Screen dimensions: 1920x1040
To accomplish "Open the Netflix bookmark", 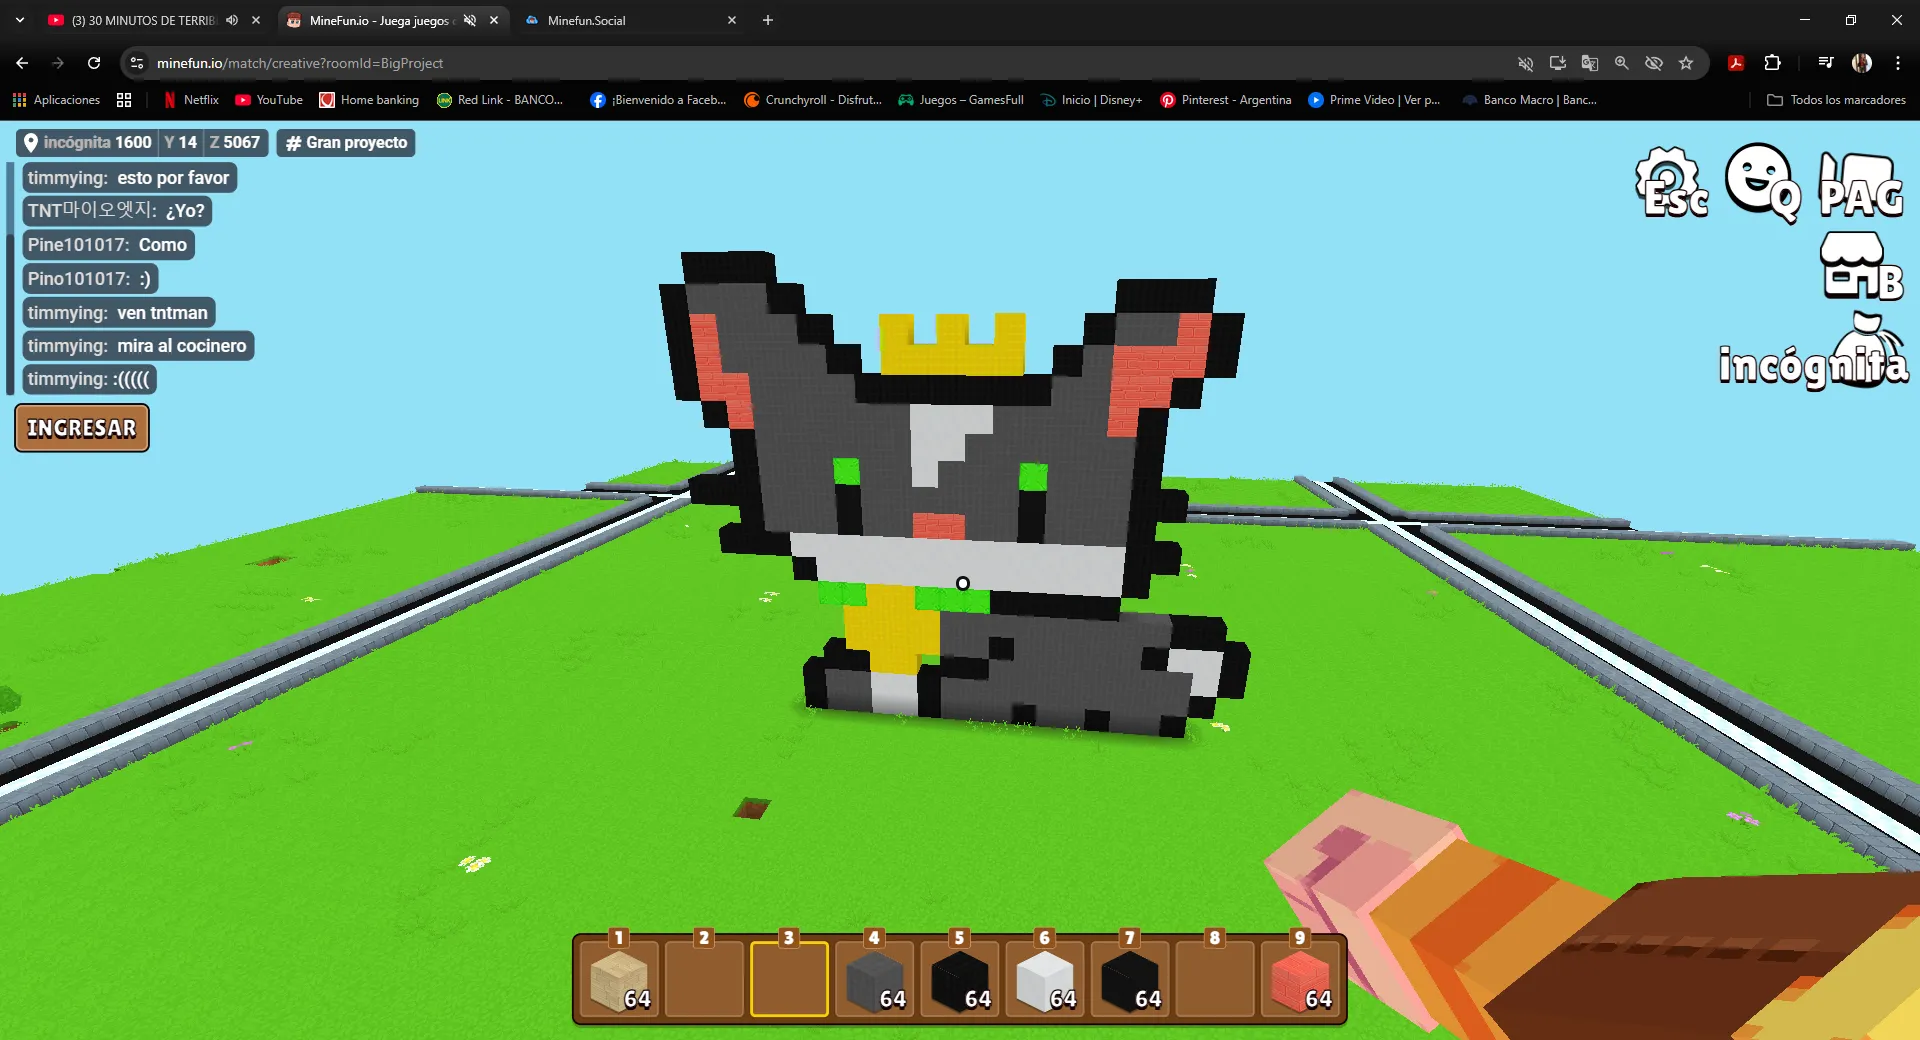I will point(191,100).
